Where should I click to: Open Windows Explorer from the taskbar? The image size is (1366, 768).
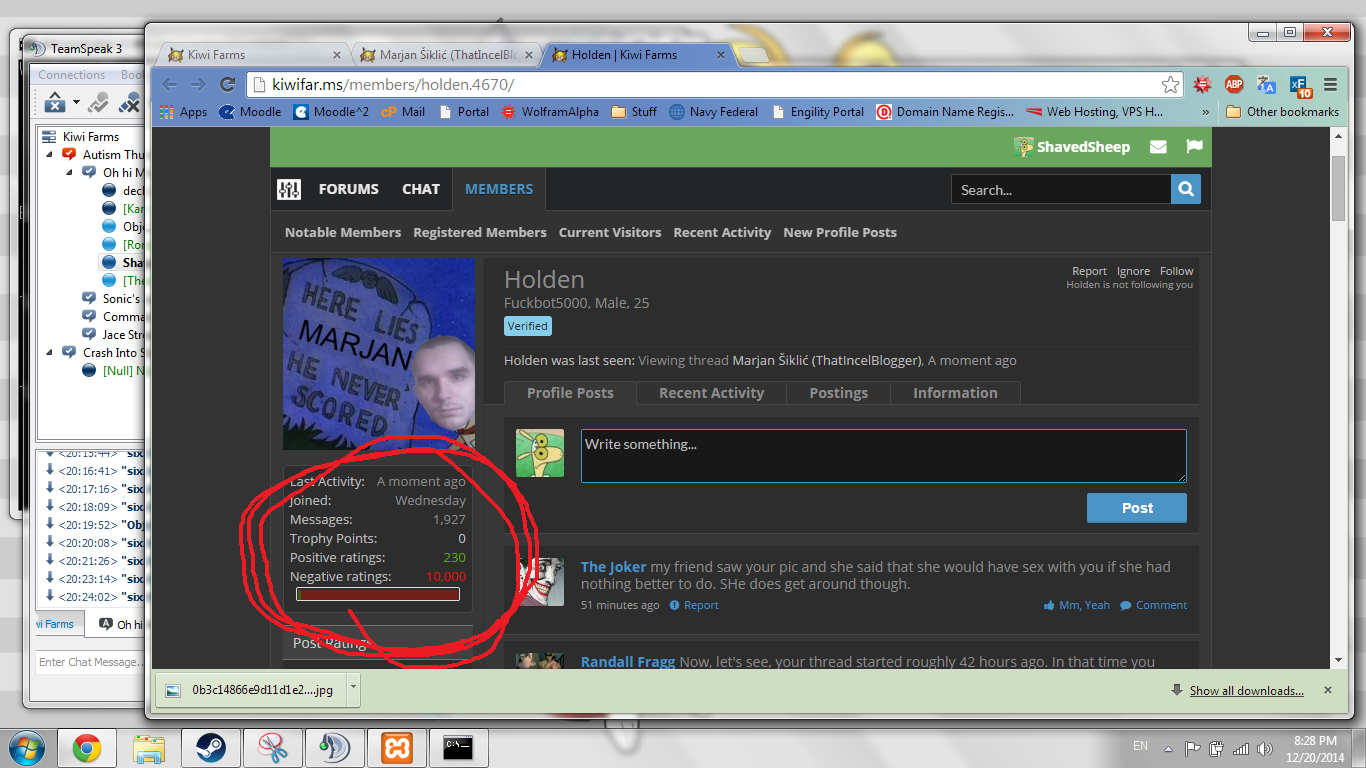click(x=148, y=748)
